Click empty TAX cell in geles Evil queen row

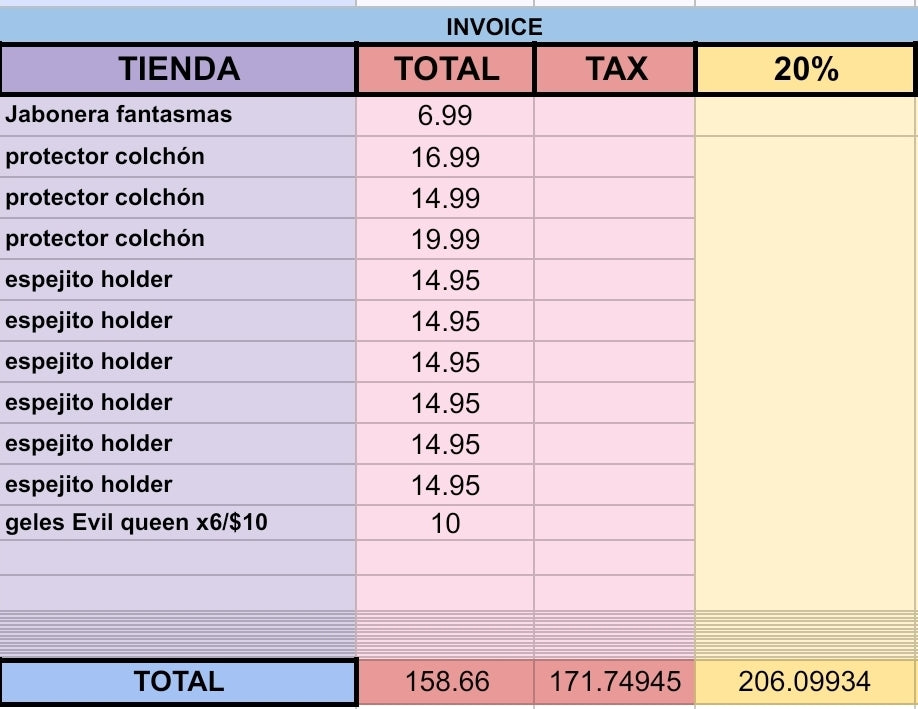click(x=615, y=523)
